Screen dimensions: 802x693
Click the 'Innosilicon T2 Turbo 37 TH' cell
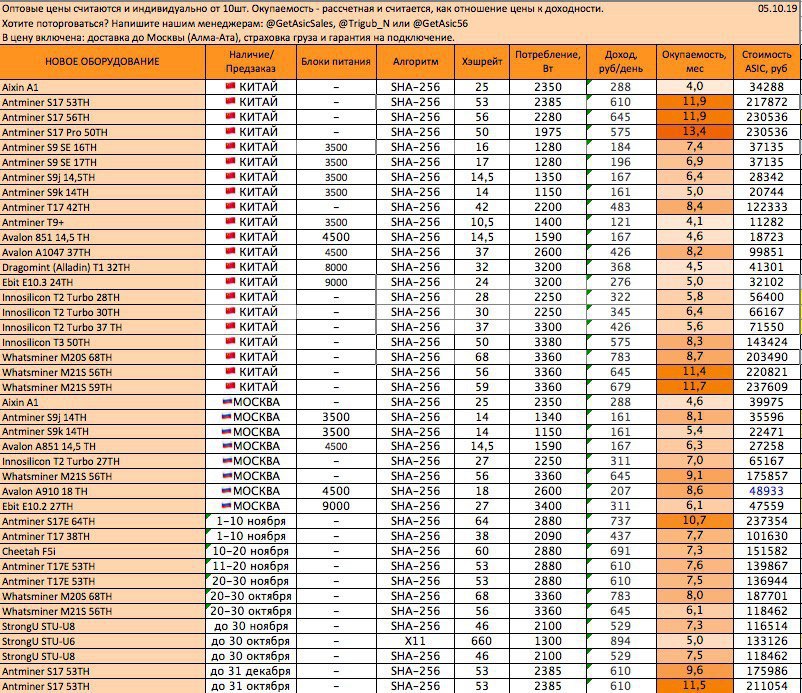click(102, 327)
